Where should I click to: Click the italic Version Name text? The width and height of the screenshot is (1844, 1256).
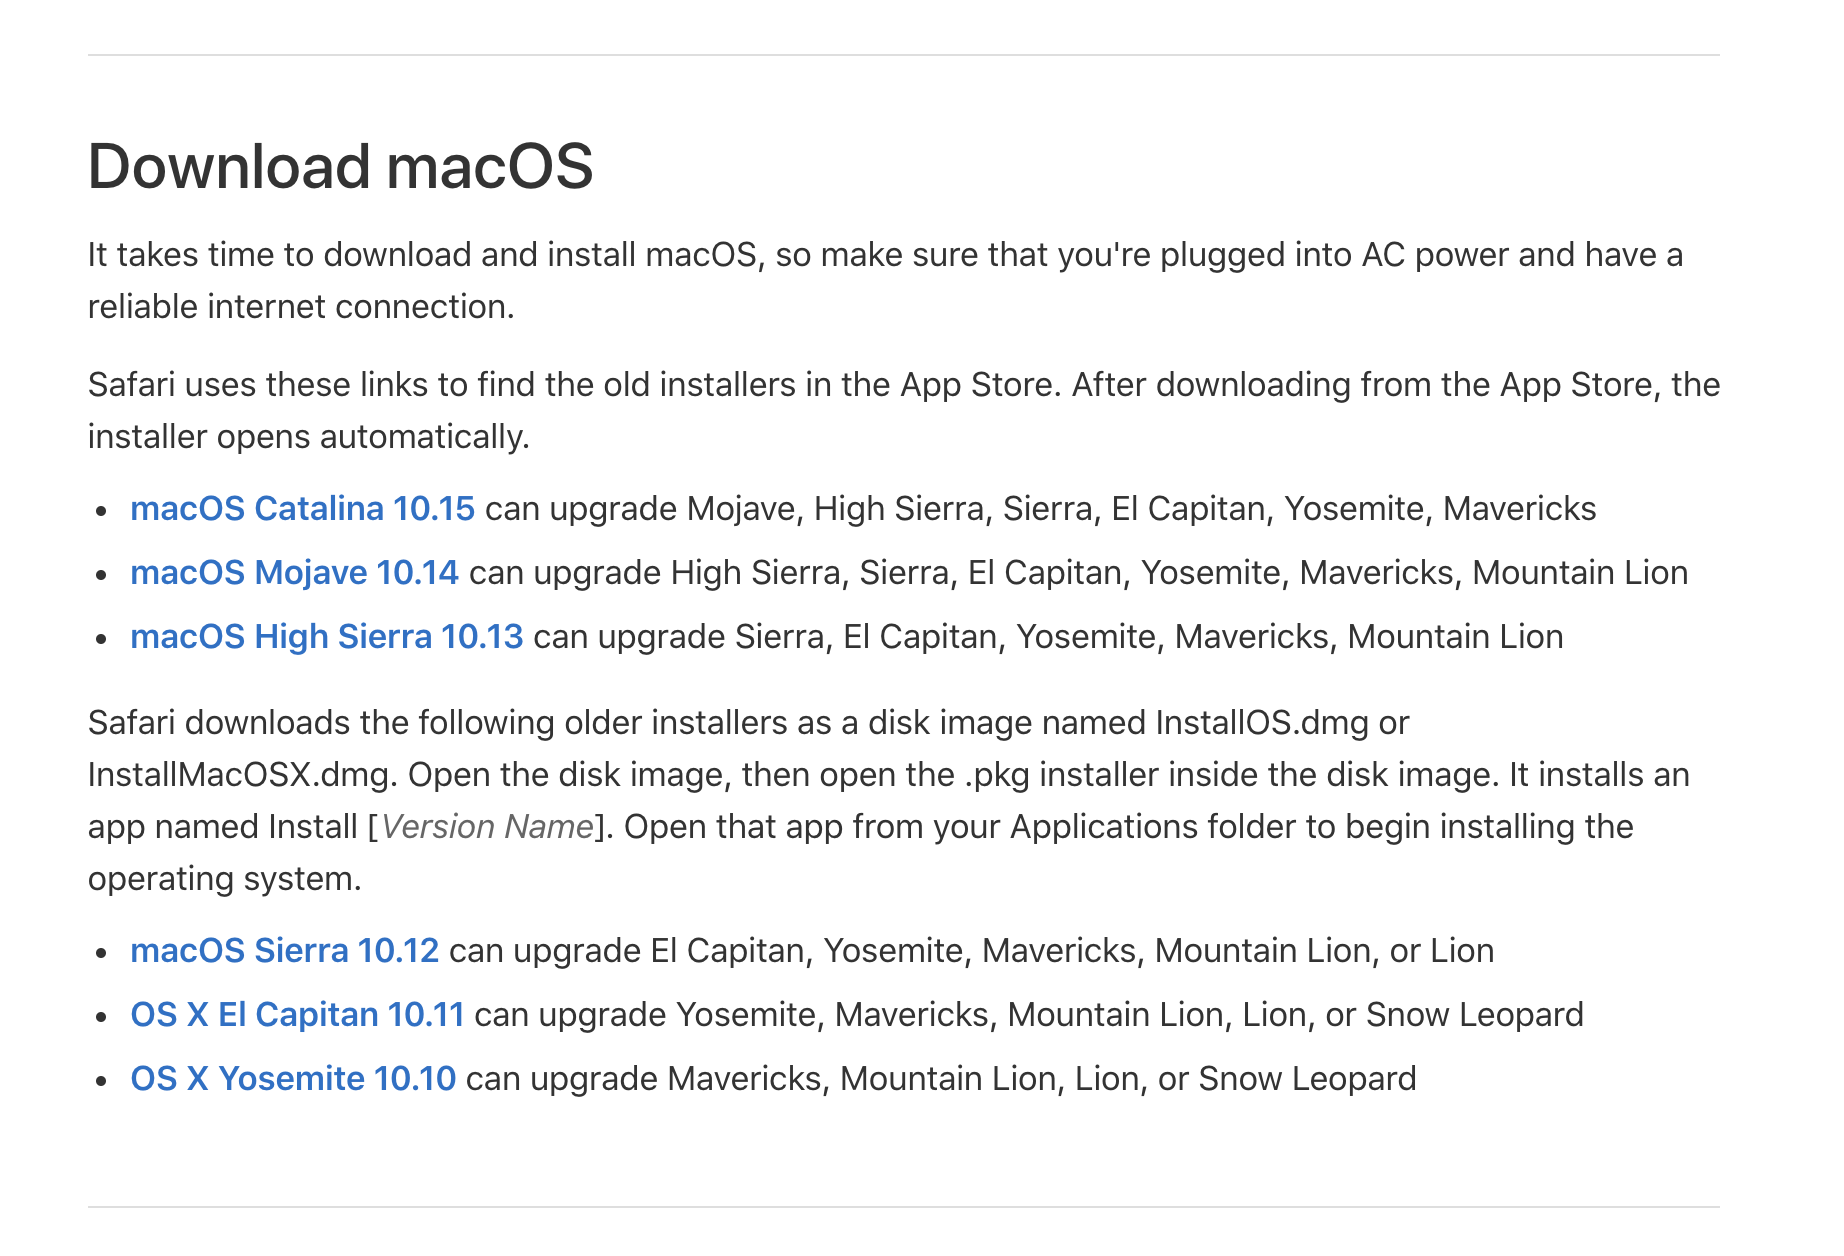(487, 827)
